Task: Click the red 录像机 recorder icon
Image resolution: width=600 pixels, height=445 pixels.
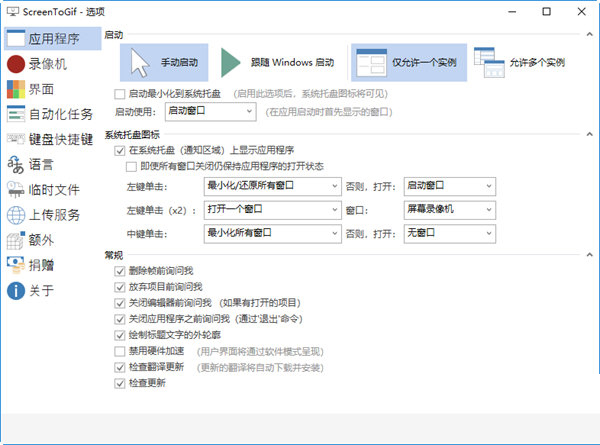Action: pos(16,64)
